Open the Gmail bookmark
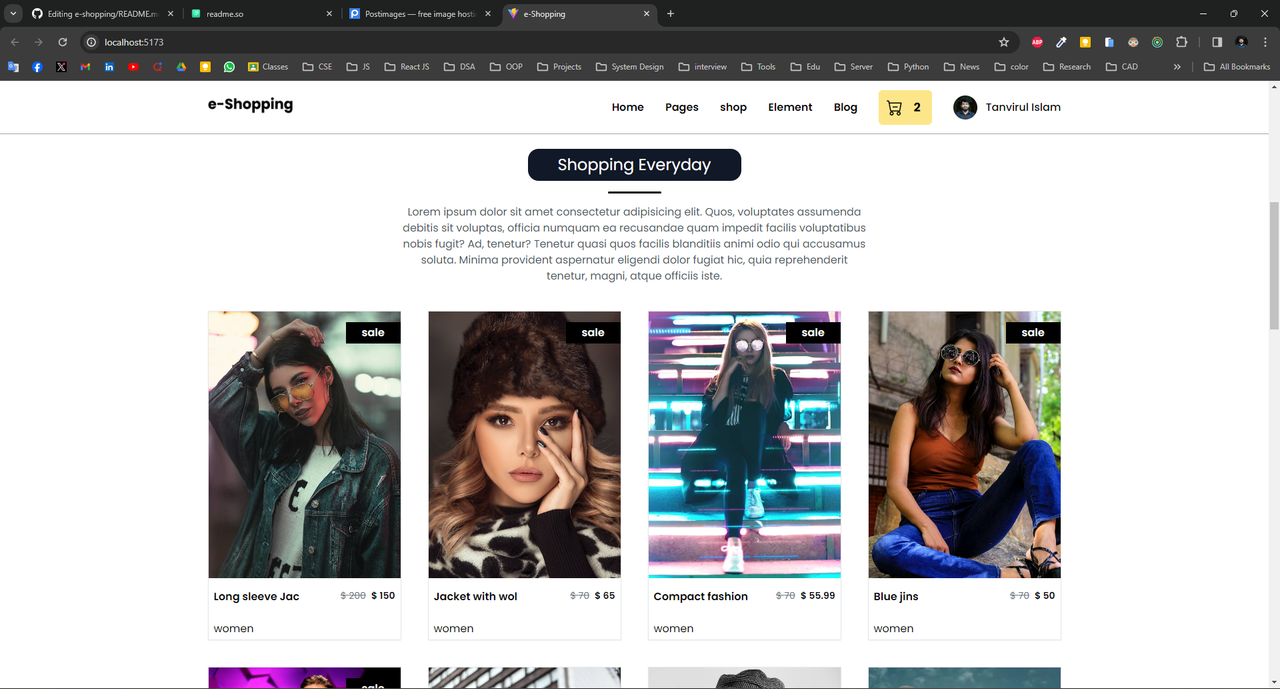Viewport: 1280px width, 689px height. [x=85, y=67]
